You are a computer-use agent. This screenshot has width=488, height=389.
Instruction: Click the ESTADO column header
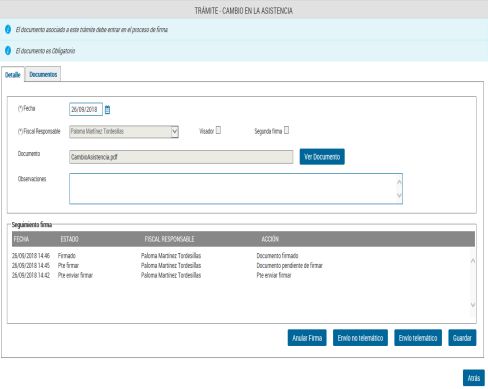(x=69, y=239)
